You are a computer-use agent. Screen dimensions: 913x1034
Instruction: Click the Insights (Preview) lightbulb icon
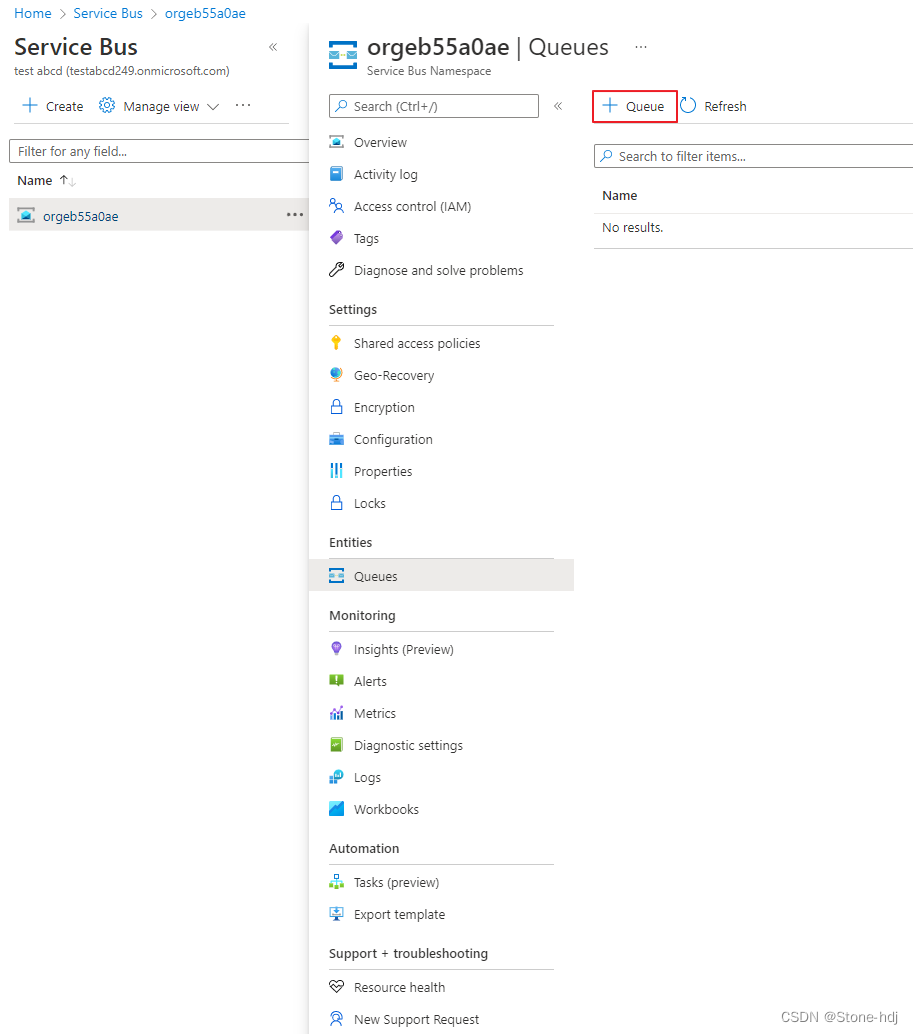click(x=336, y=648)
